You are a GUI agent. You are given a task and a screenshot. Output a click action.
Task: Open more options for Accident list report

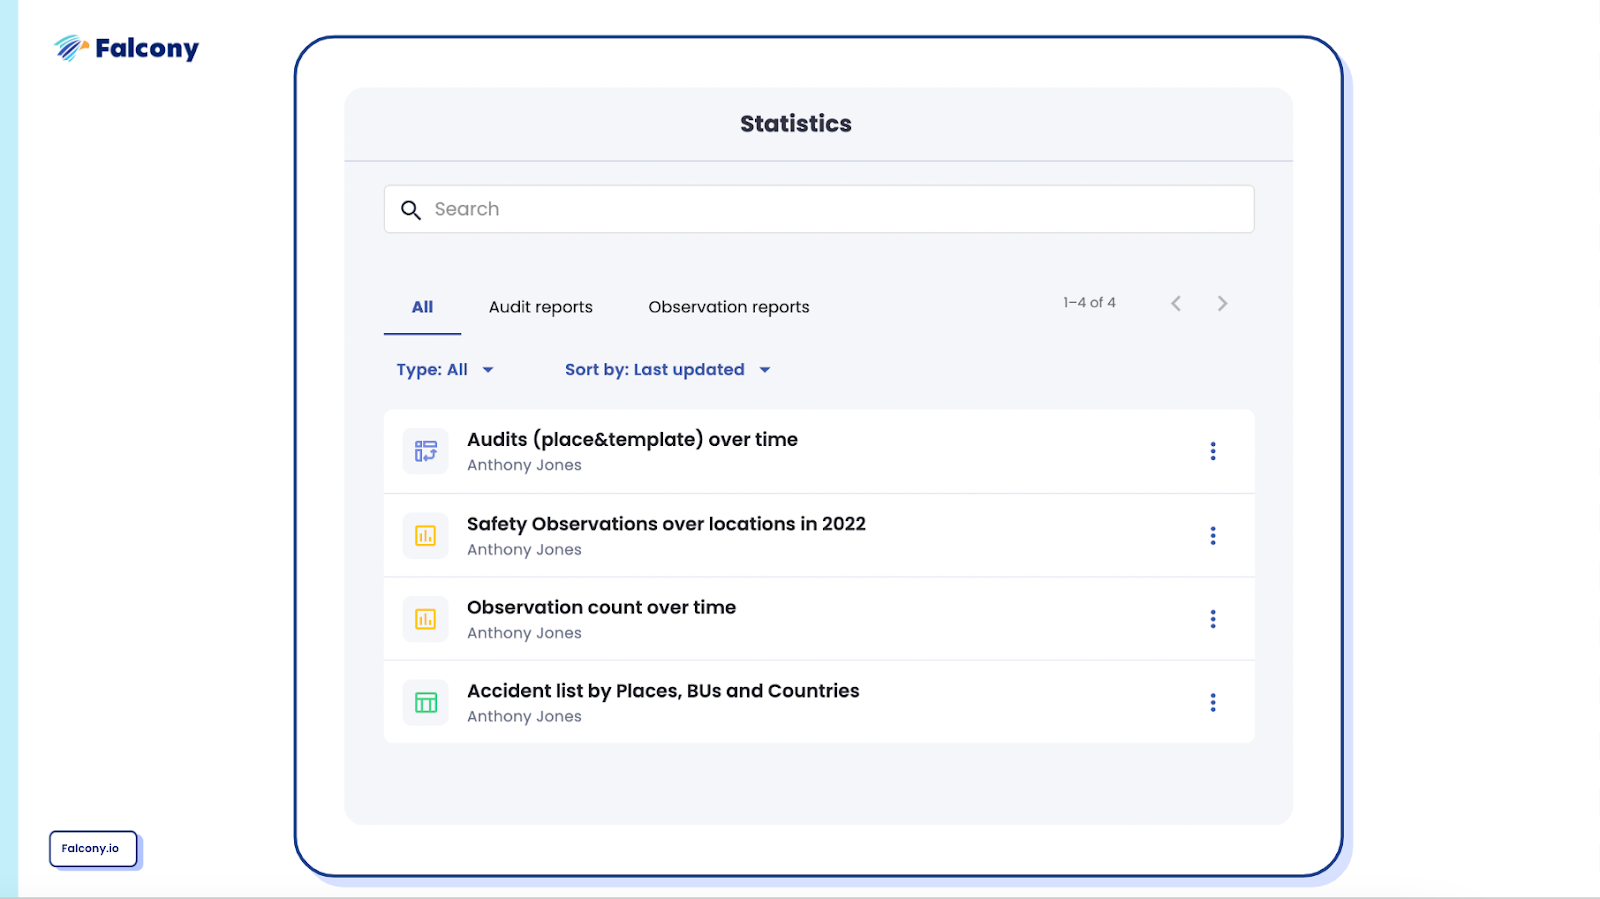(x=1213, y=703)
